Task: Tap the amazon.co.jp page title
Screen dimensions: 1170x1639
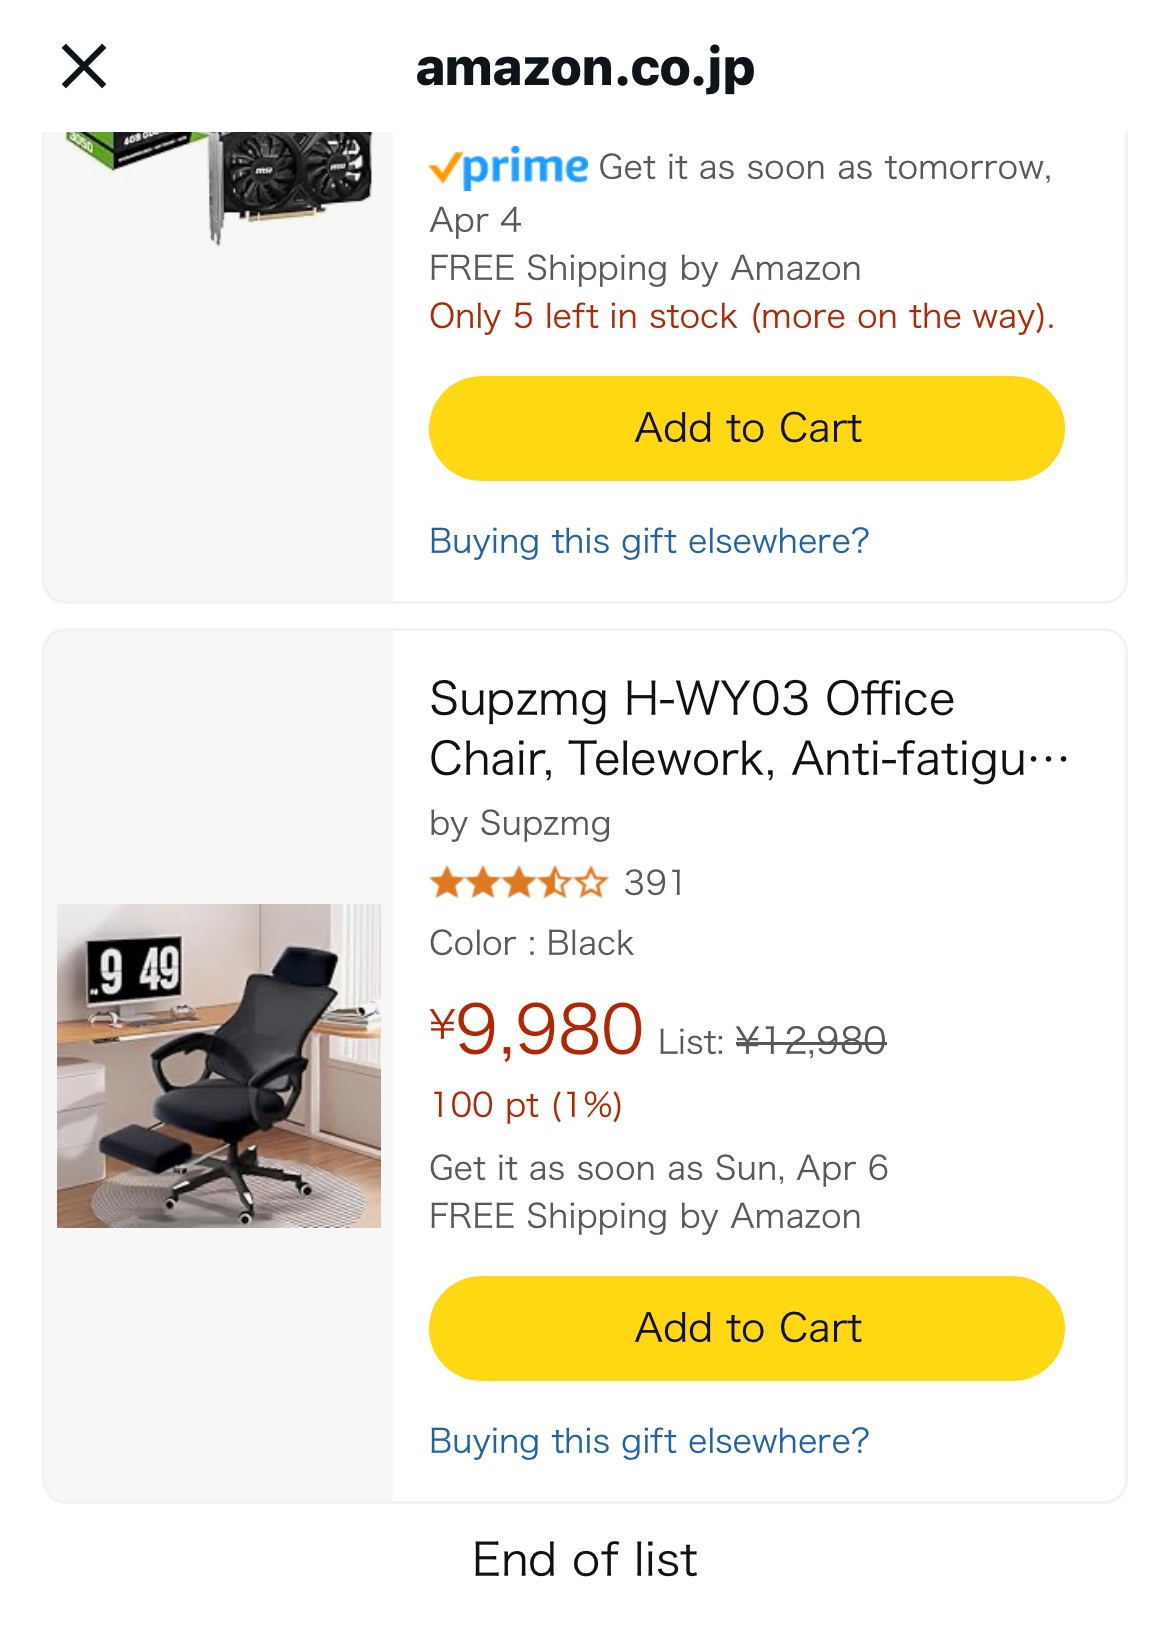Action: pyautogui.click(x=585, y=68)
